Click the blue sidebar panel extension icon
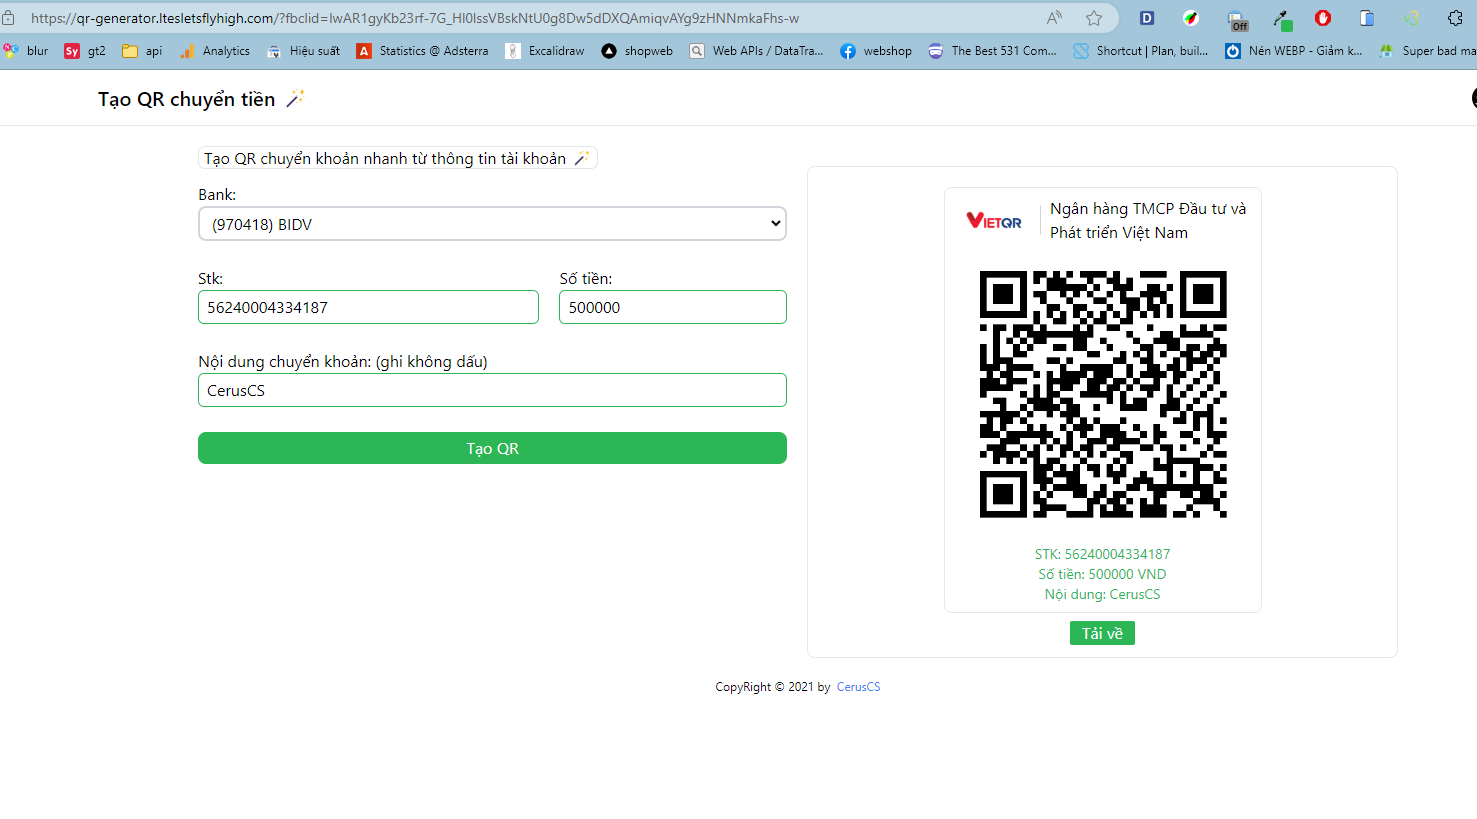Viewport: 1477px width, 819px height. tap(1367, 18)
